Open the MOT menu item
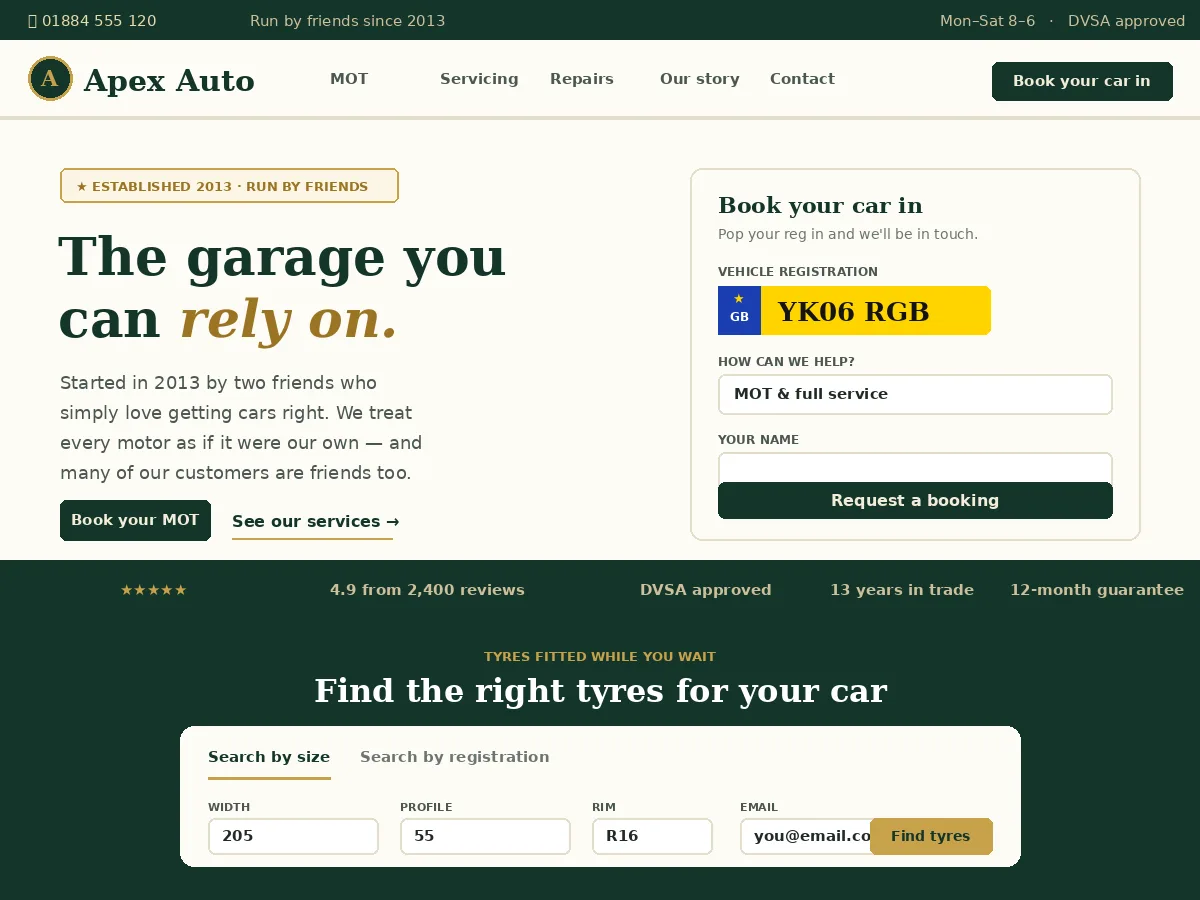 [x=349, y=79]
